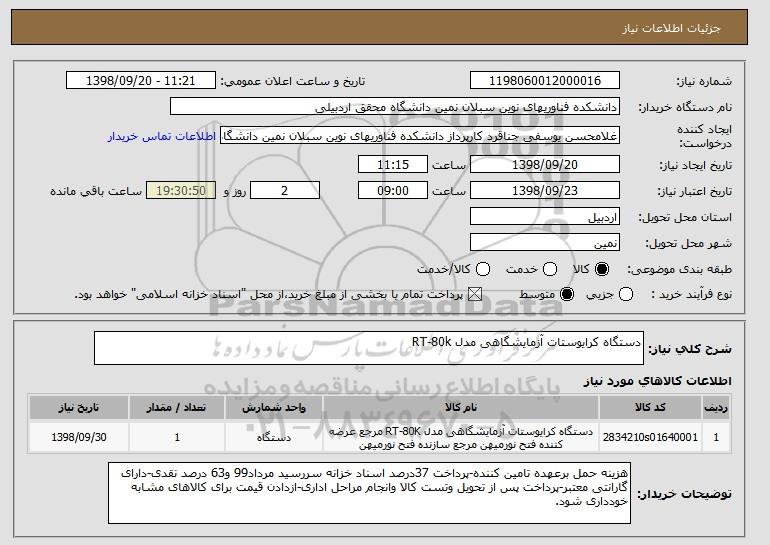Click the general description box RT-80k
The width and height of the screenshot is (770, 545).
[x=369, y=348]
